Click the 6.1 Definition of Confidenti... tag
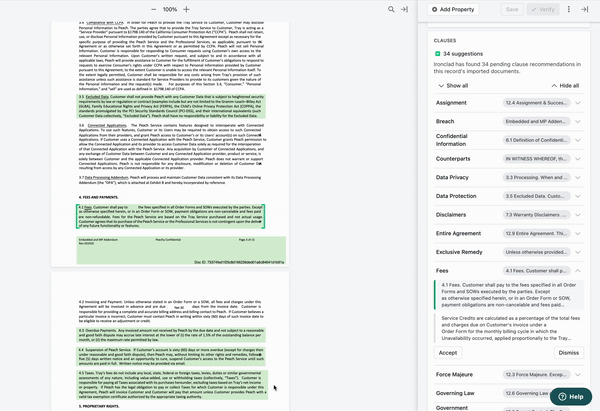Viewport: 600px width, 411px height. tap(536, 140)
